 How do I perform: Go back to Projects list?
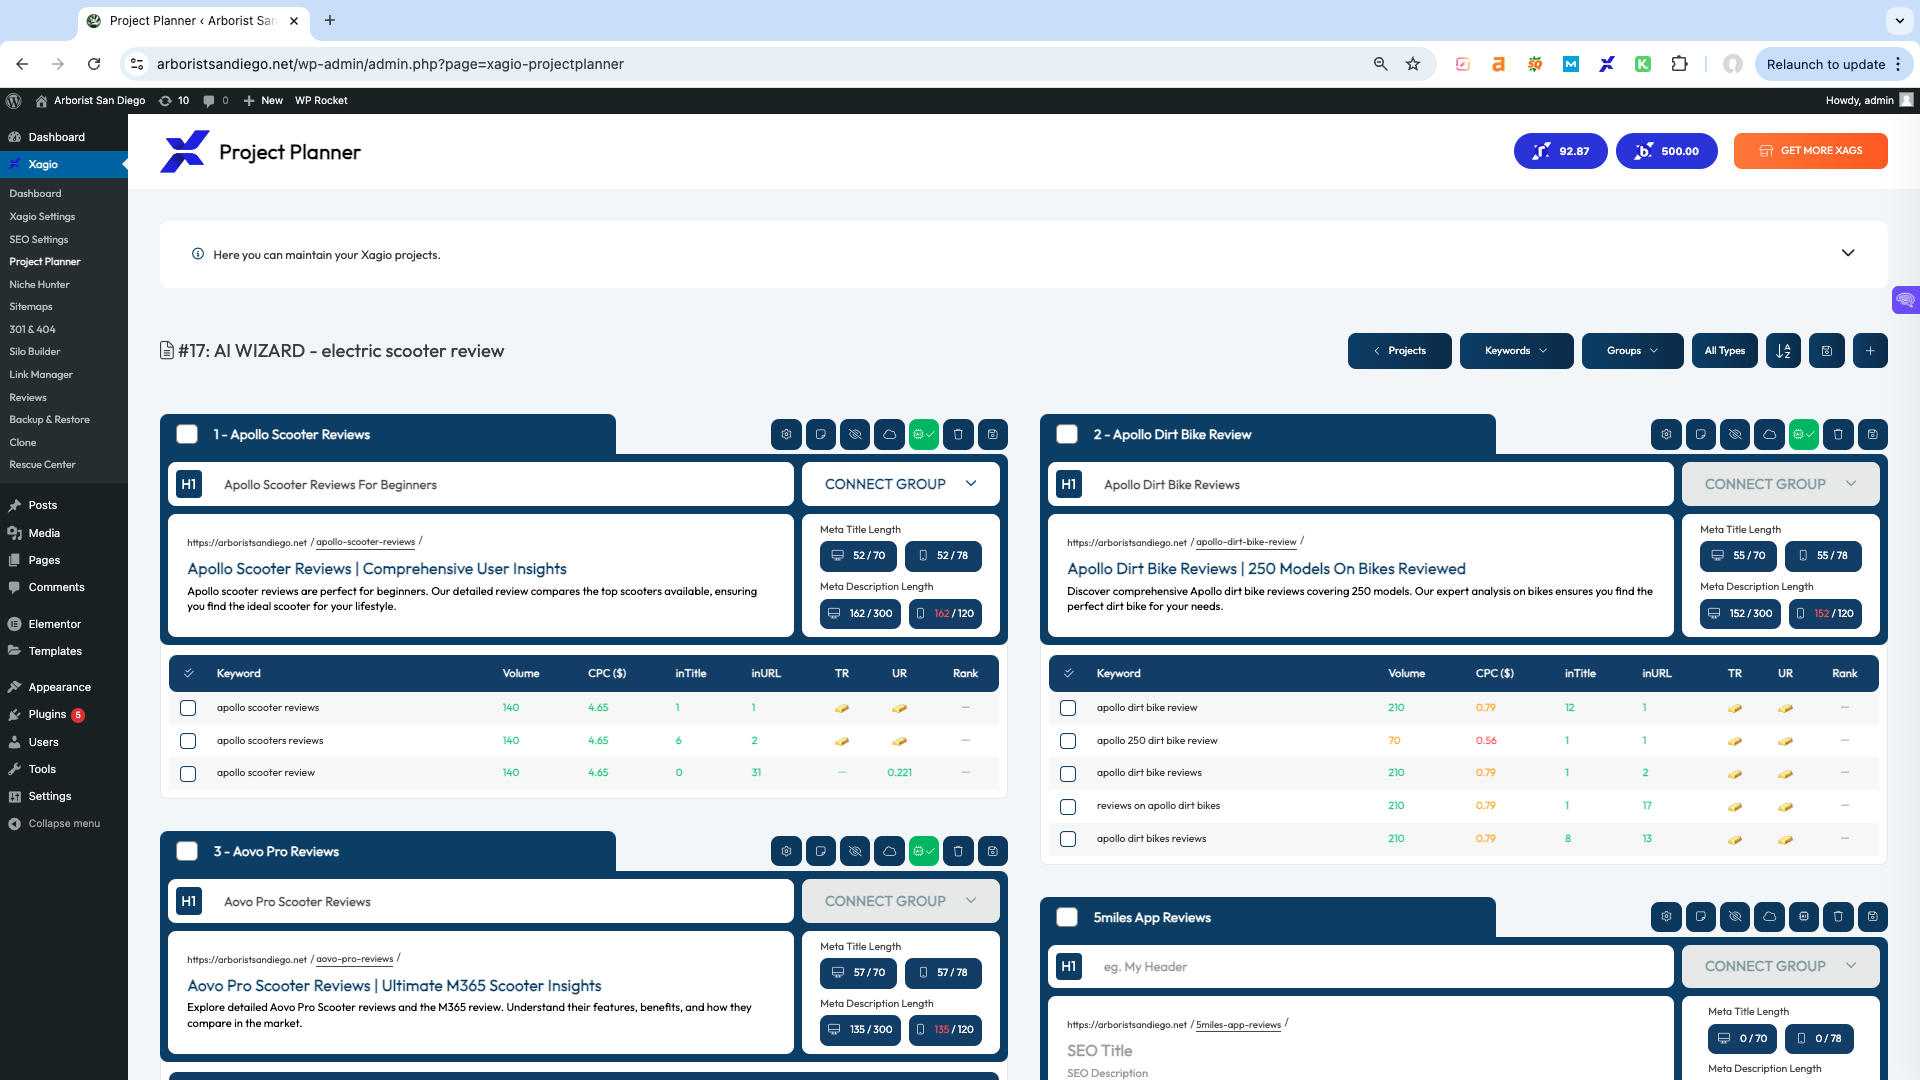click(1399, 351)
